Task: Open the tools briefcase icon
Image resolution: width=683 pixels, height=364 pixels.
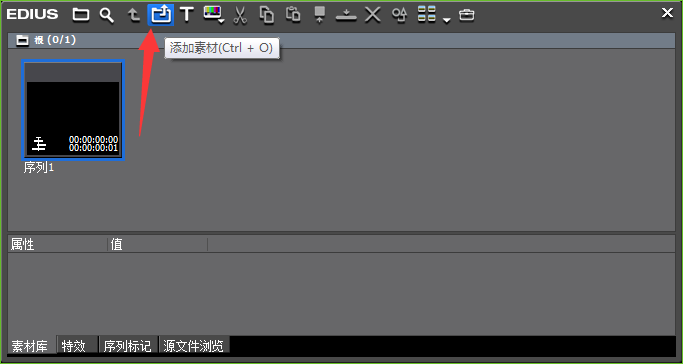Action: [467, 15]
